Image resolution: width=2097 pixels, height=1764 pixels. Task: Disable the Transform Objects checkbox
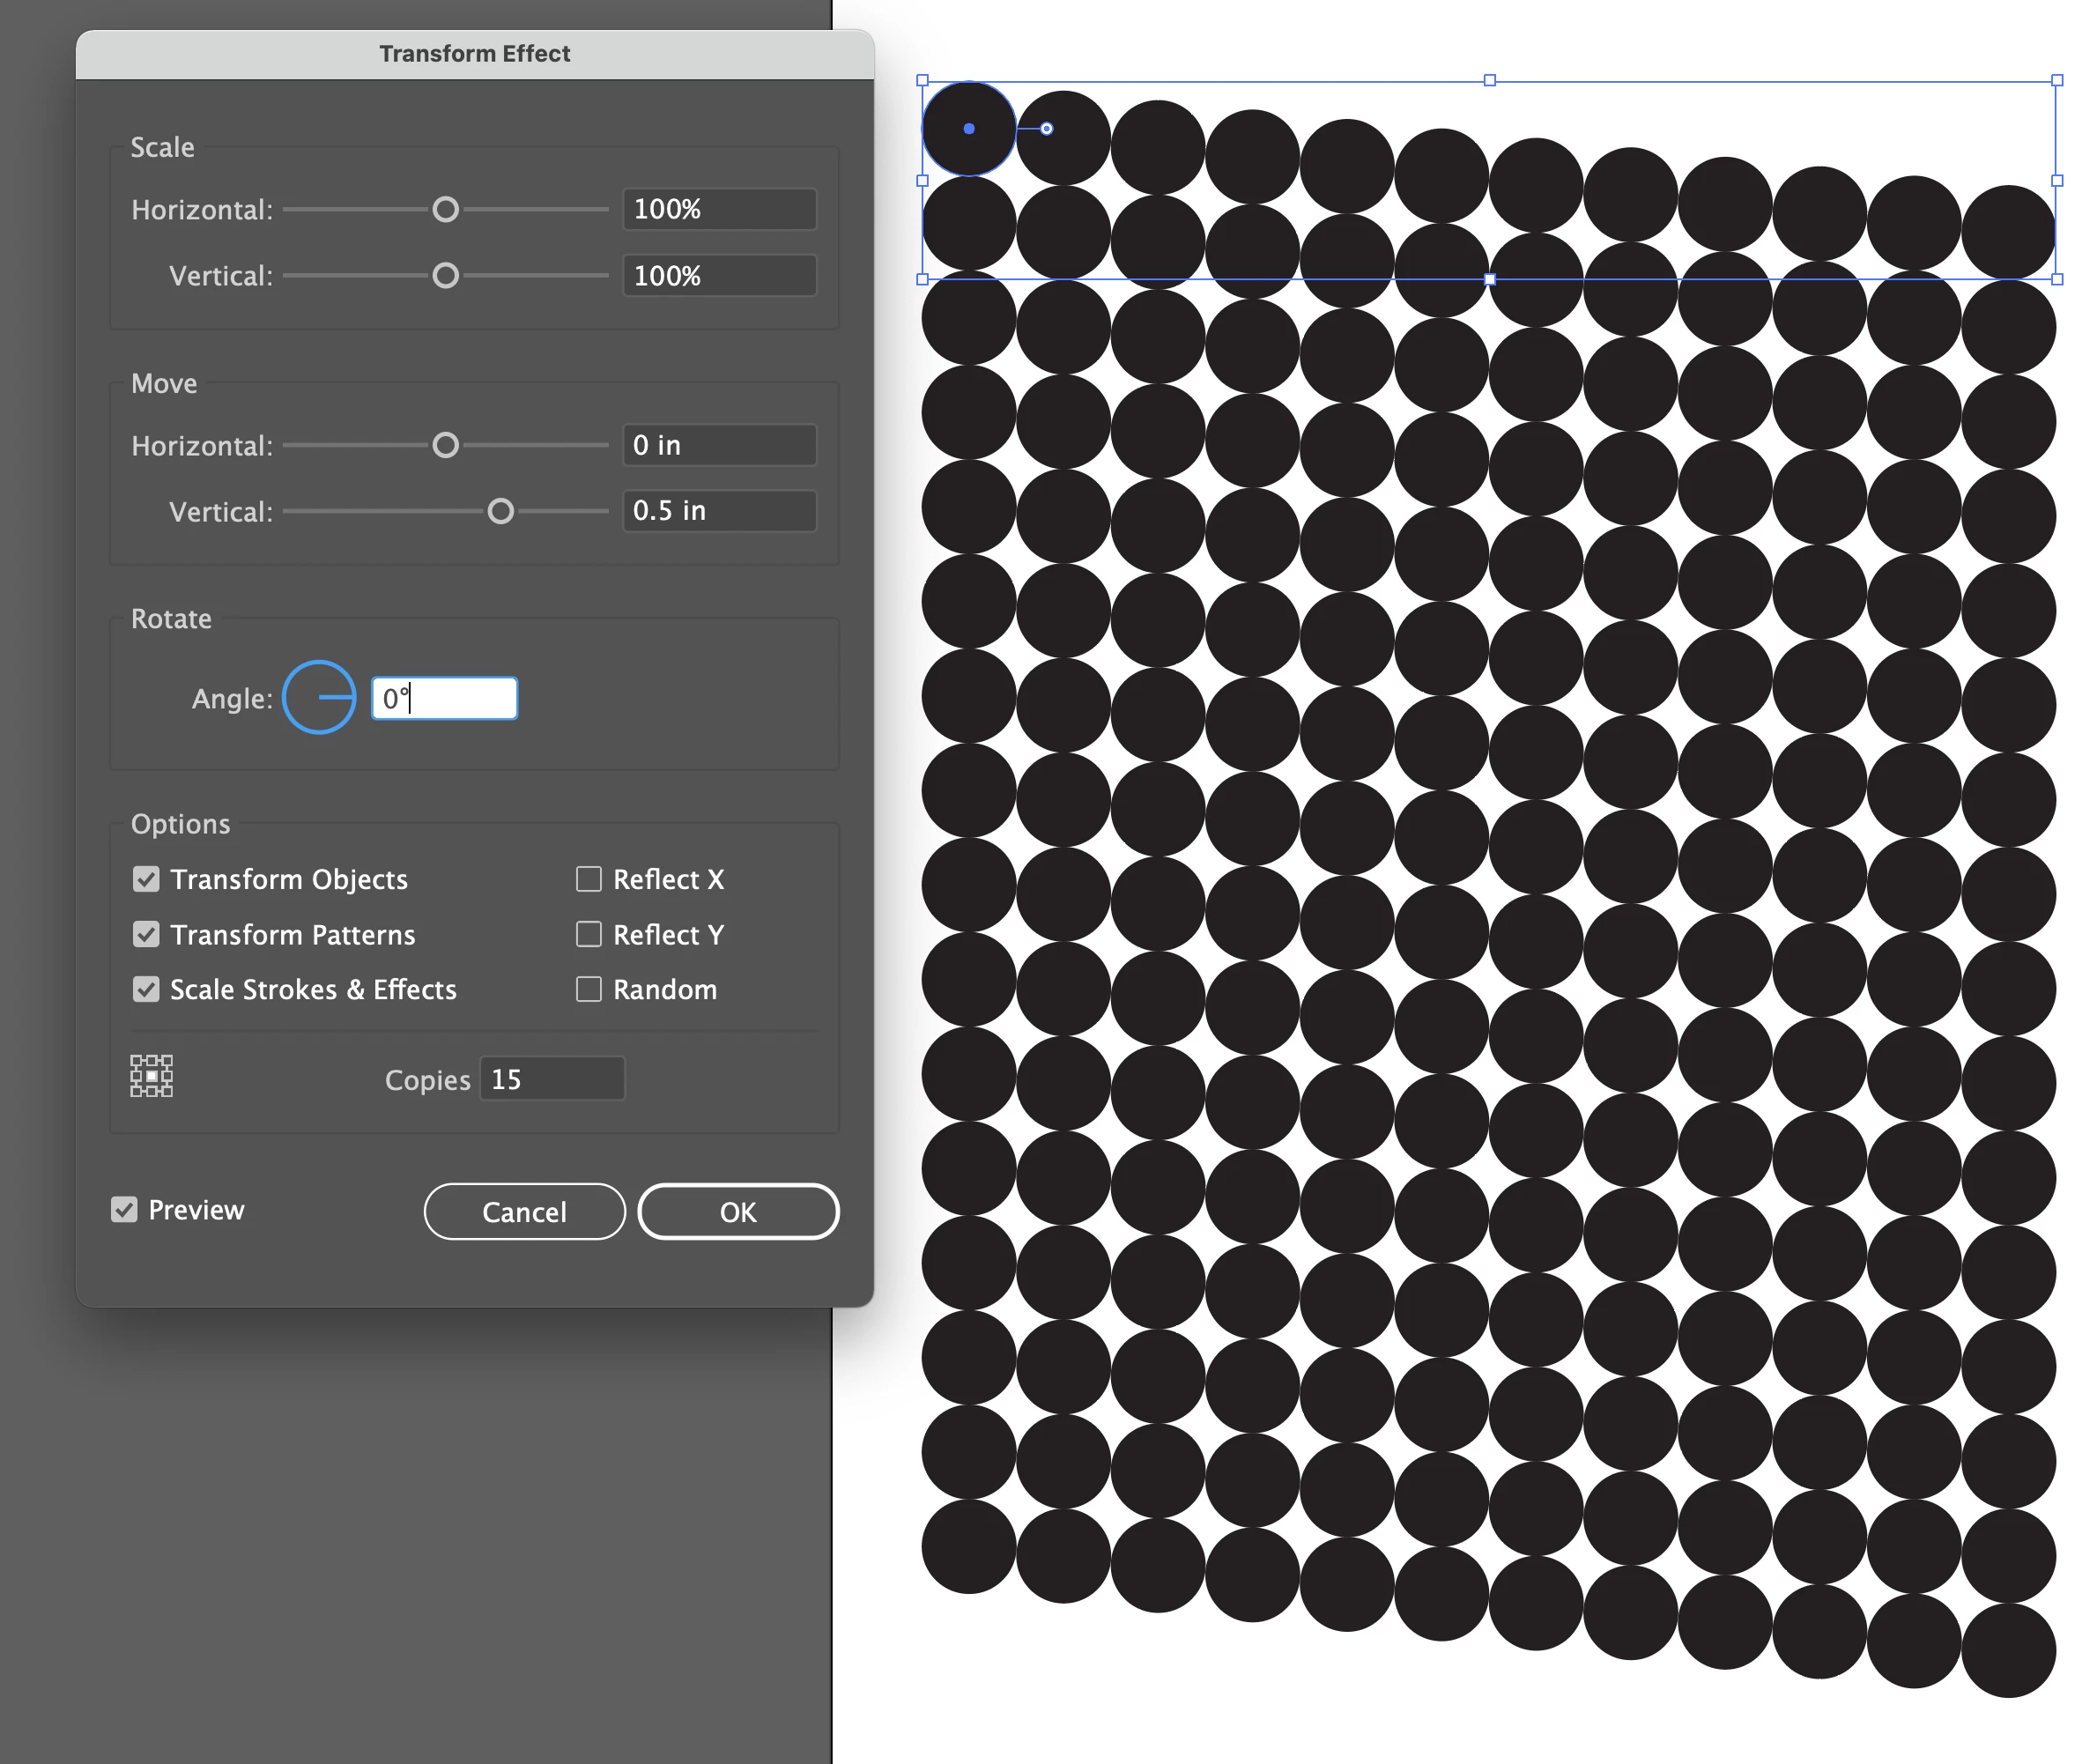click(x=146, y=879)
